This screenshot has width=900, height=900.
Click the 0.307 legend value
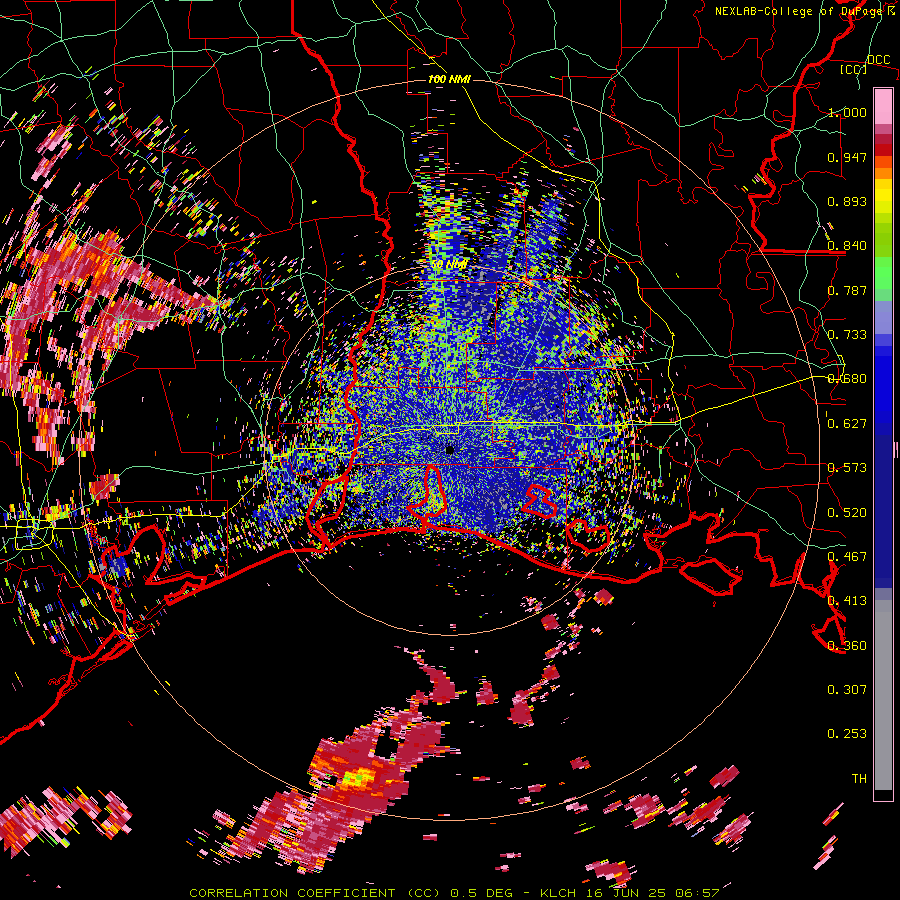pyautogui.click(x=847, y=690)
